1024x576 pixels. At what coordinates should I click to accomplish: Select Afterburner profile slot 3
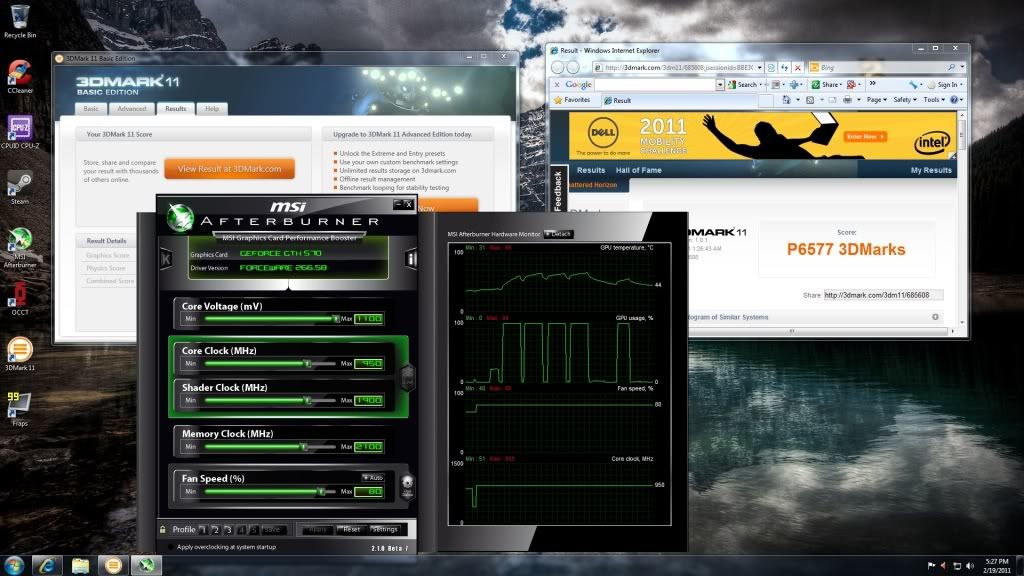229,530
